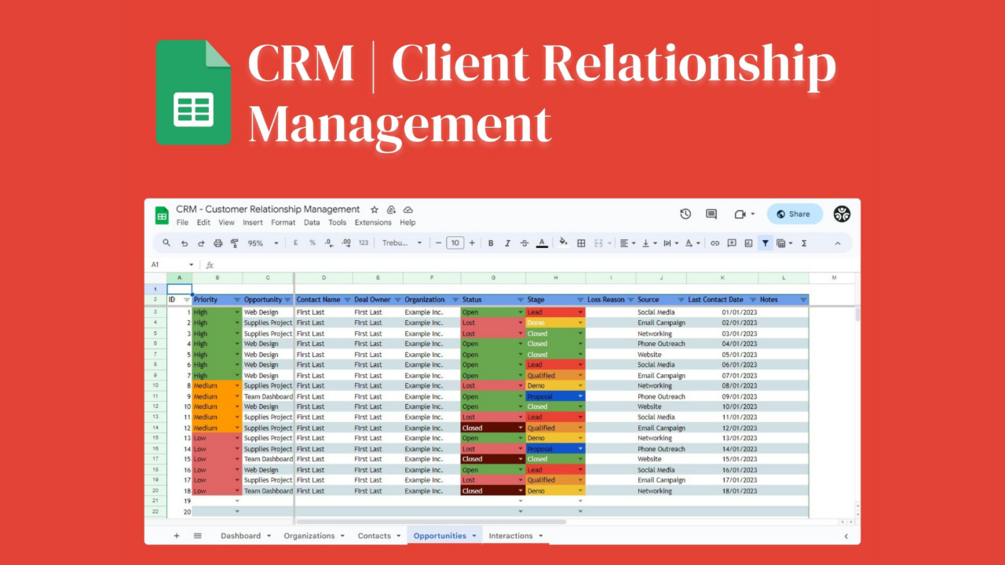Viewport: 1005px width, 565px height.
Task: Start a Meet call camera icon
Action: click(740, 214)
